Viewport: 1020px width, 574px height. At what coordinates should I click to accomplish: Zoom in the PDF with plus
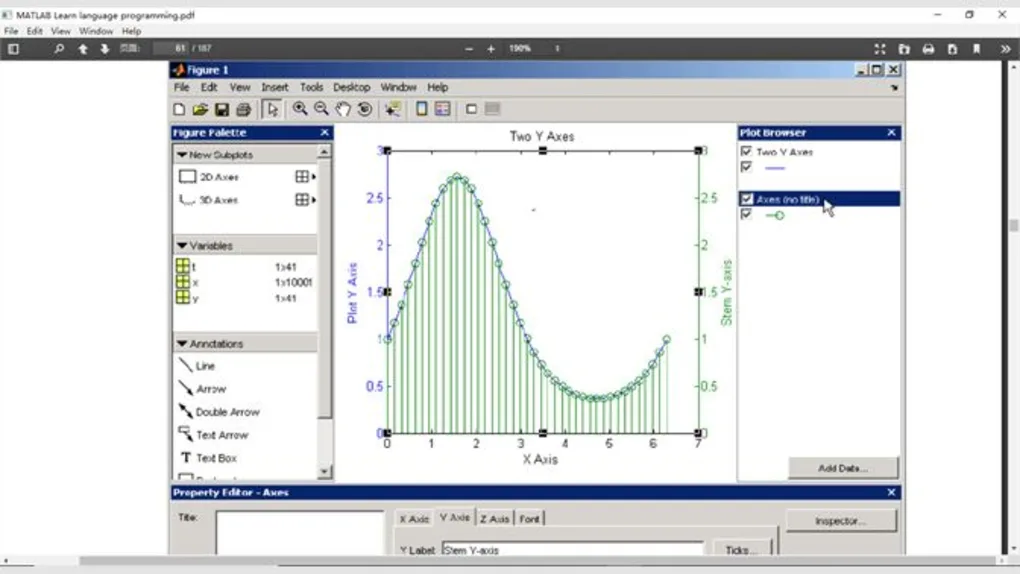[x=491, y=49]
